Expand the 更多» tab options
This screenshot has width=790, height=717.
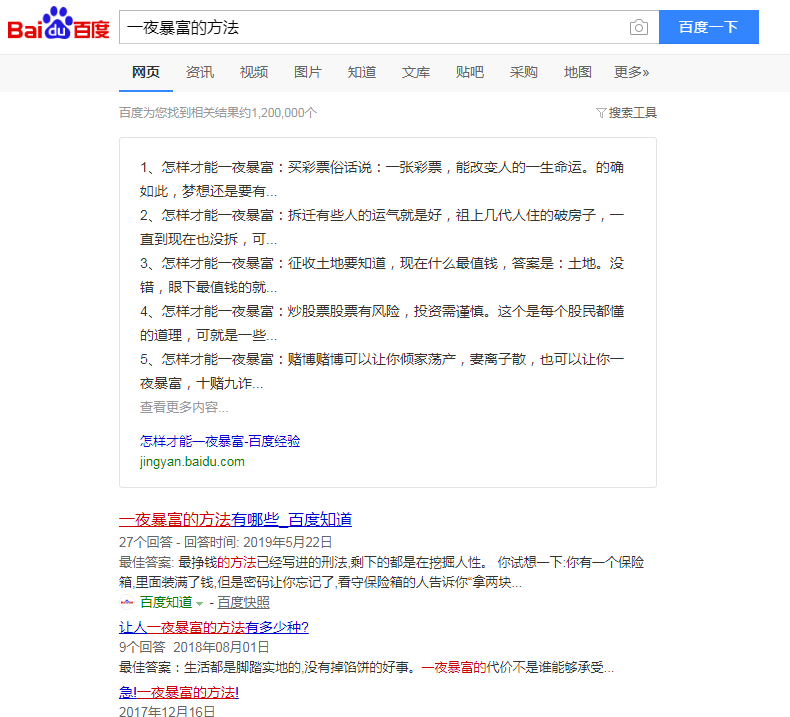(631, 73)
